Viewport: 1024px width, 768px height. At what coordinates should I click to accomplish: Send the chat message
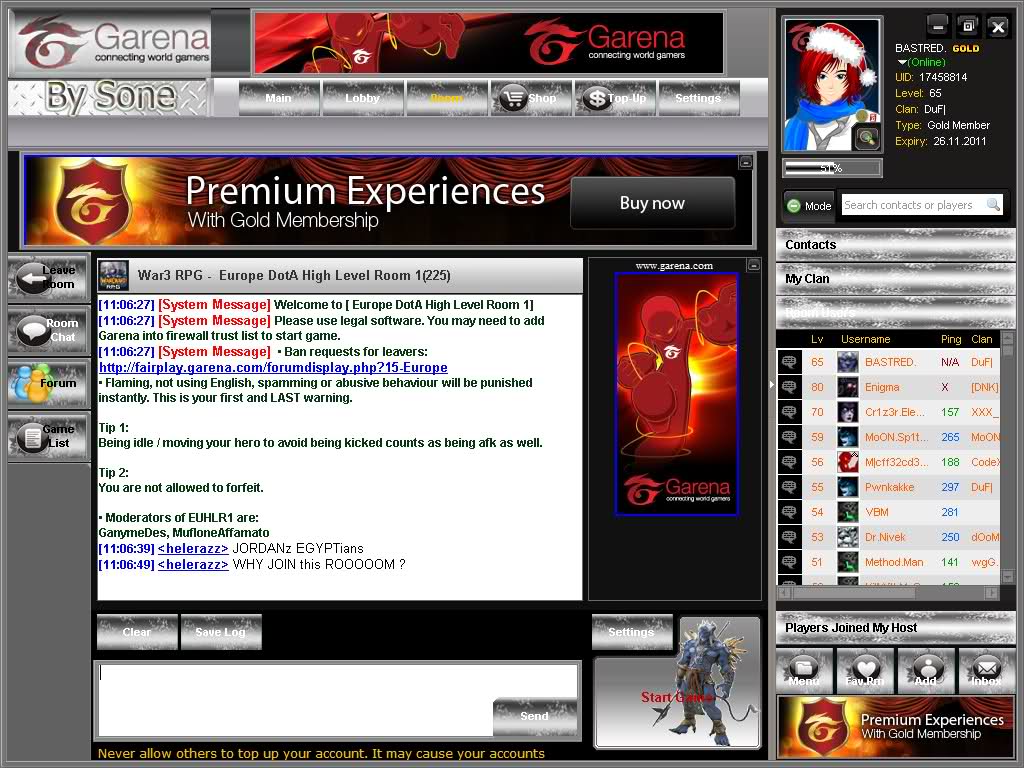[x=535, y=716]
